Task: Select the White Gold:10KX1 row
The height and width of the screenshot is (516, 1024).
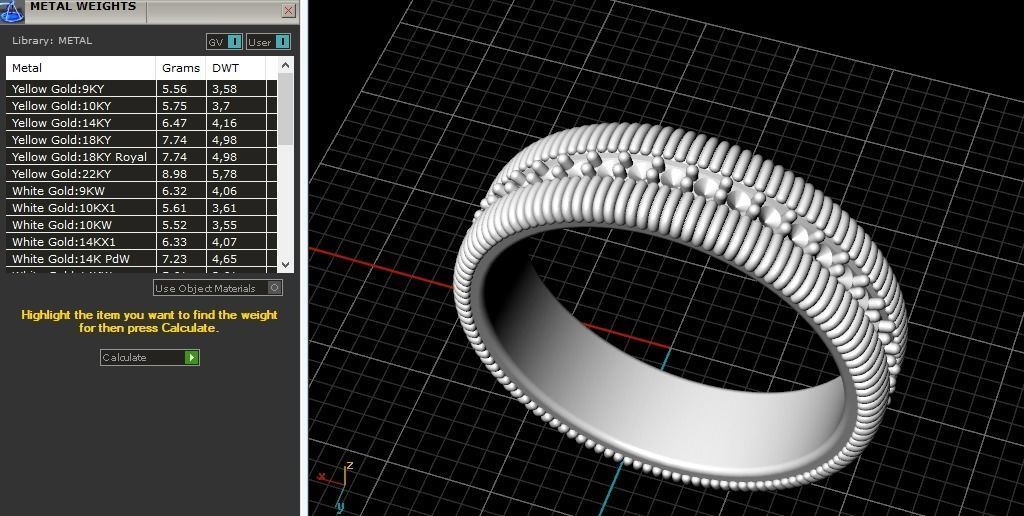Action: click(x=142, y=208)
